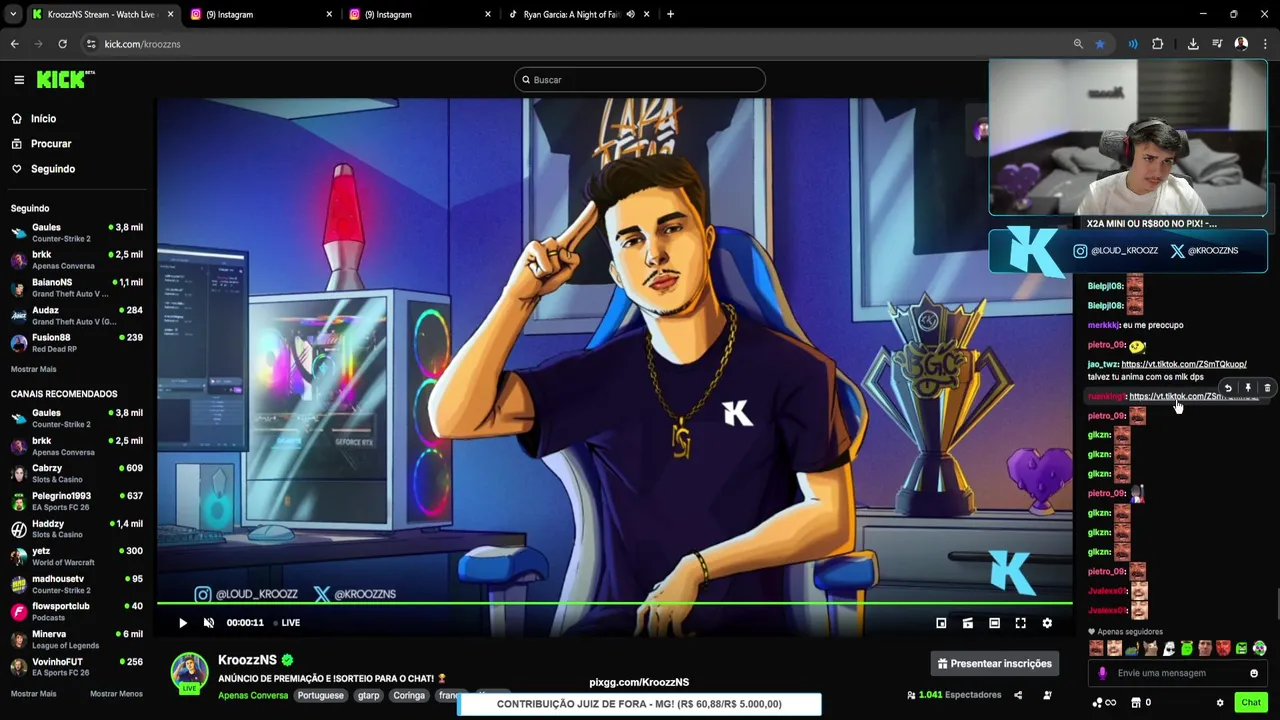
Task: Enter fullscreen video mode
Action: (x=1021, y=623)
